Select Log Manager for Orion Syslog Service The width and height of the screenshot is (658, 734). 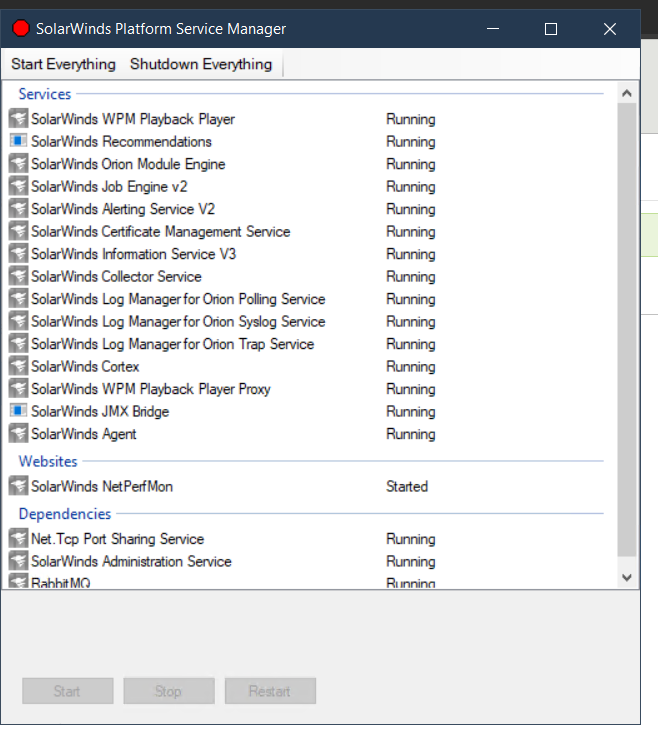tap(178, 321)
